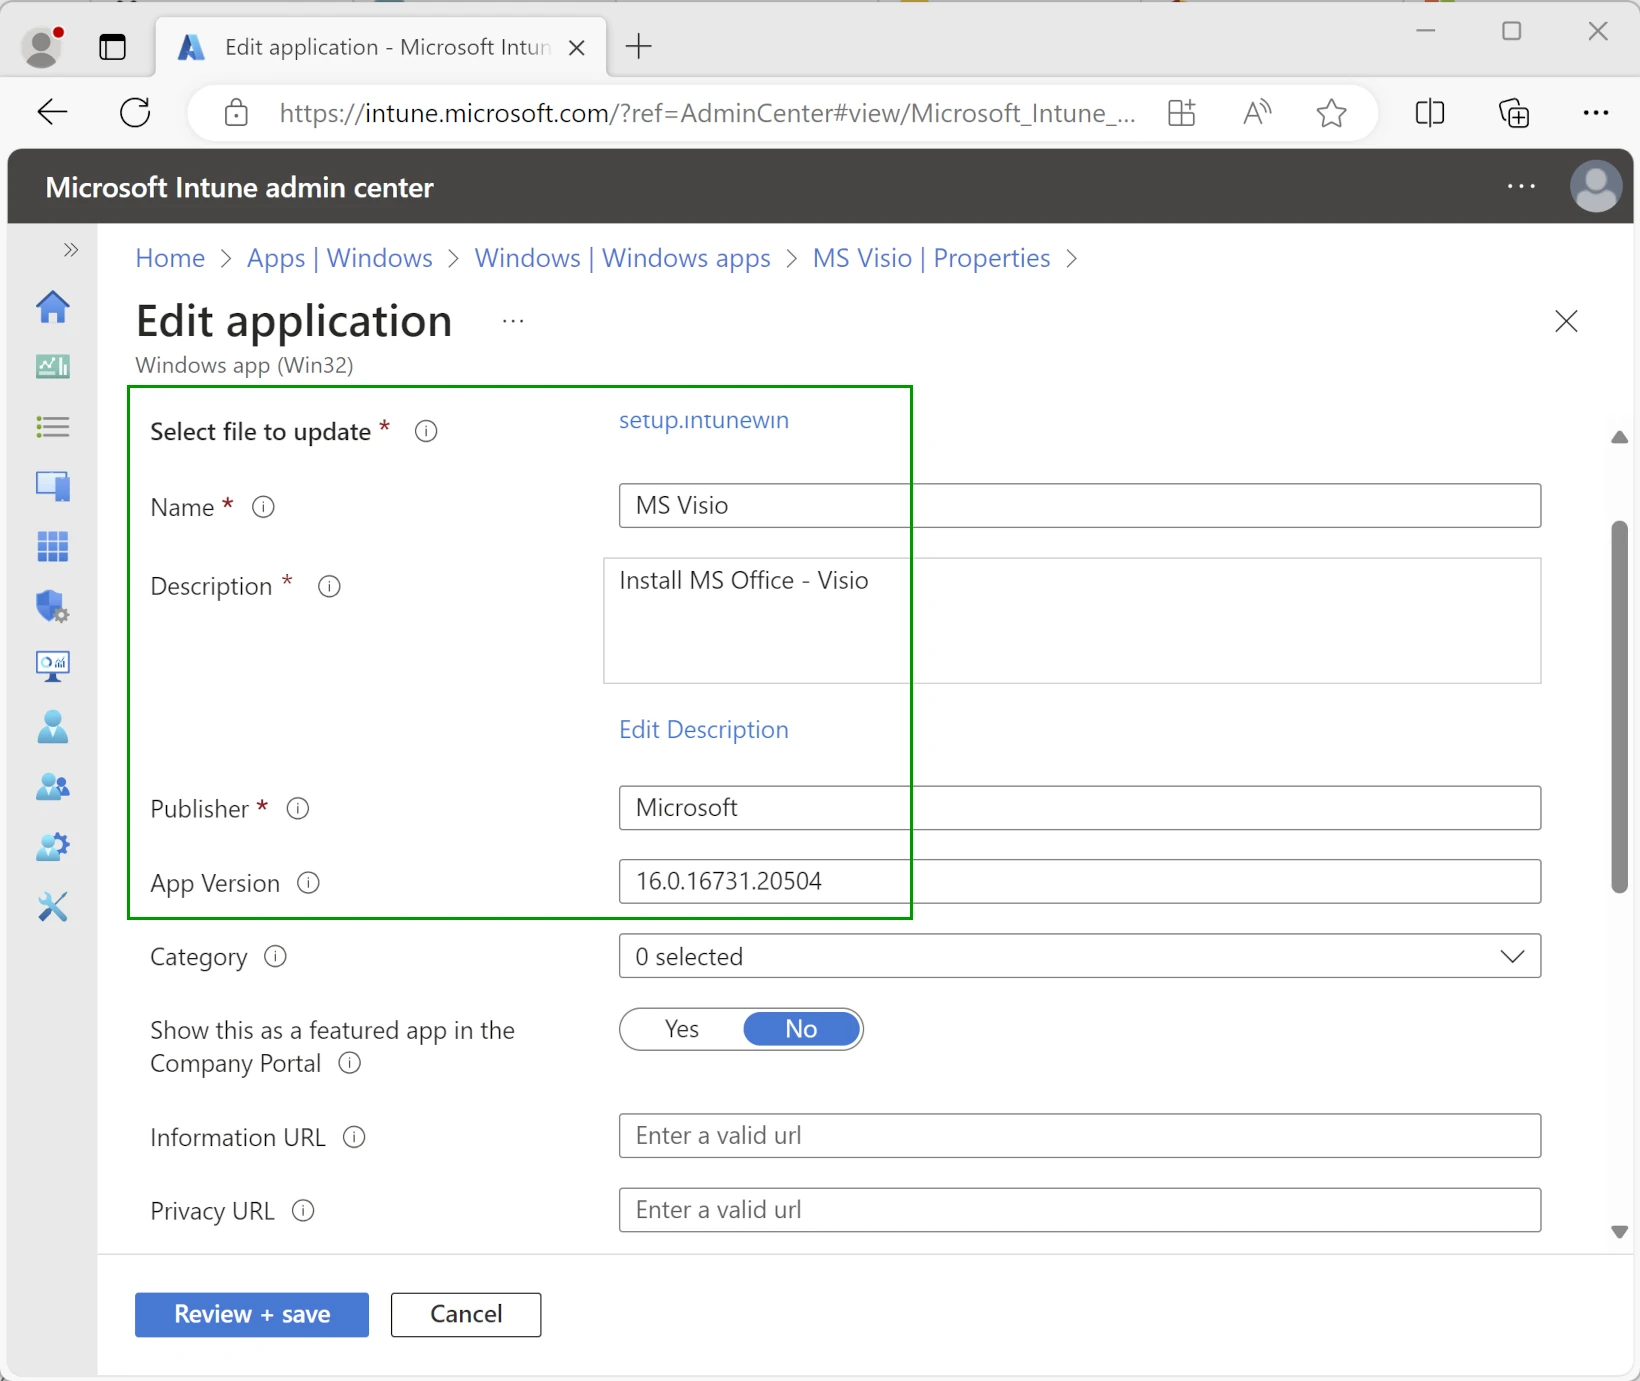Open the browser profile icon
The height and width of the screenshot is (1381, 1640).
pyautogui.click(x=42, y=47)
